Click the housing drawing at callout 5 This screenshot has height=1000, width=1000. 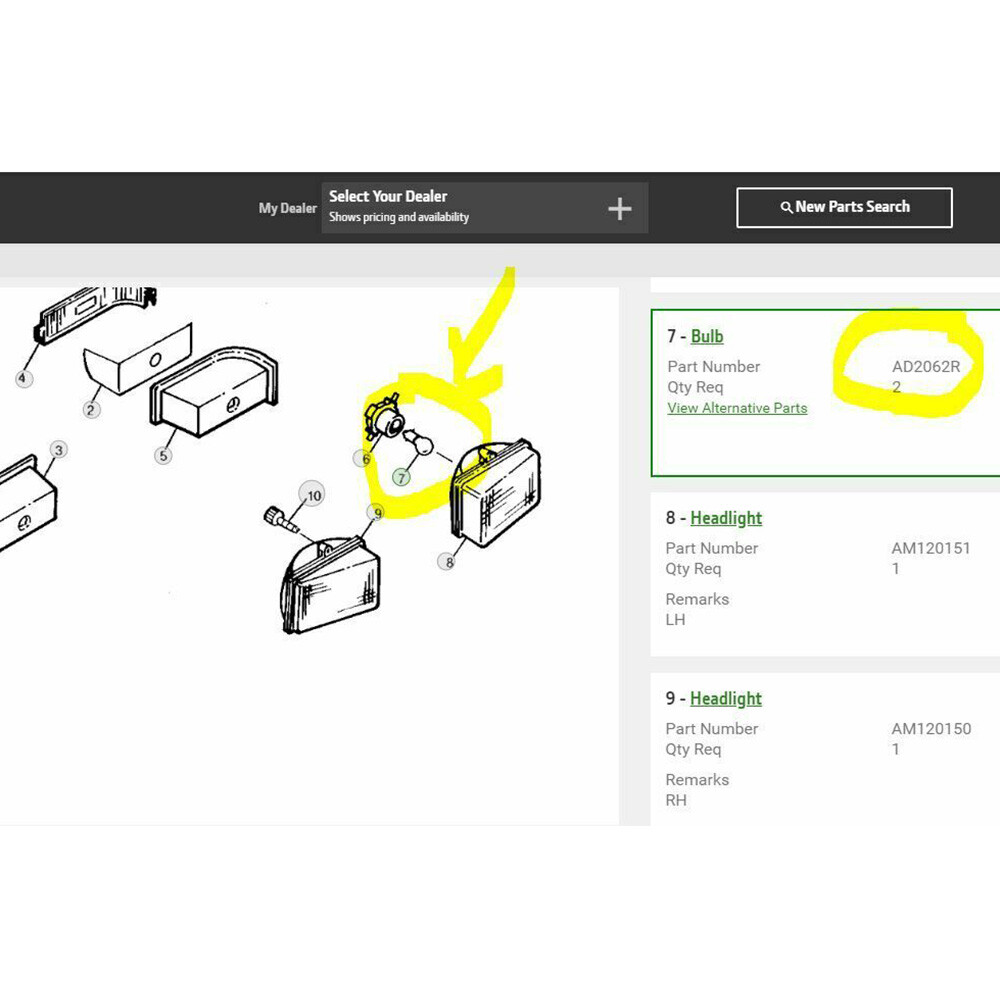[214, 392]
